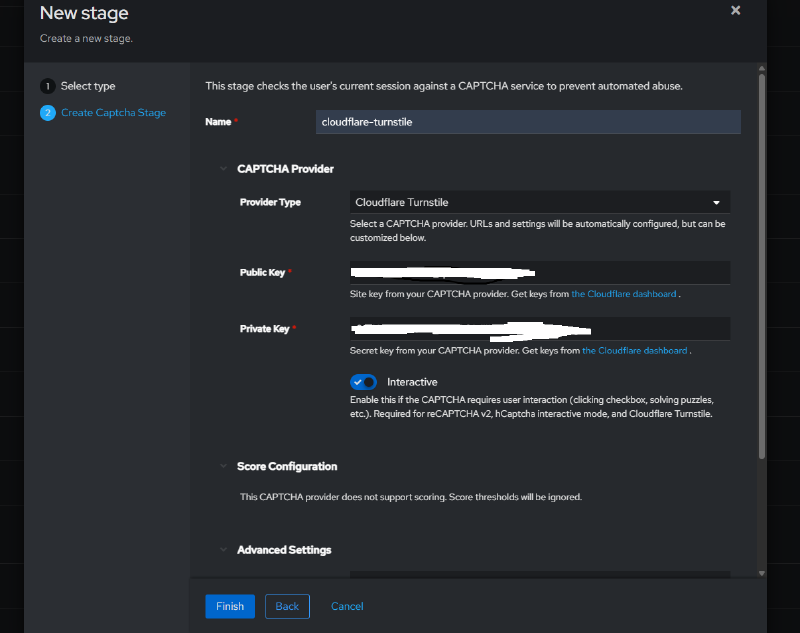Click scrollbar up arrow
The image size is (800, 633).
click(761, 68)
